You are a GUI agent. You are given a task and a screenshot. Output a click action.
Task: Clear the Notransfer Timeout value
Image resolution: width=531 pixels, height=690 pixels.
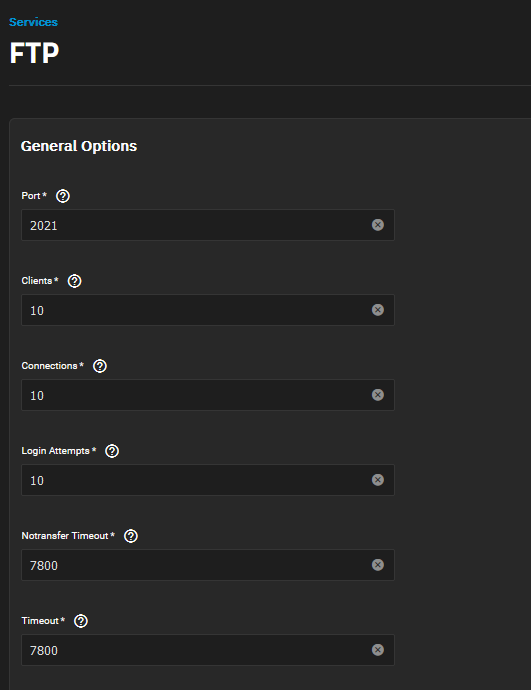pyautogui.click(x=377, y=565)
